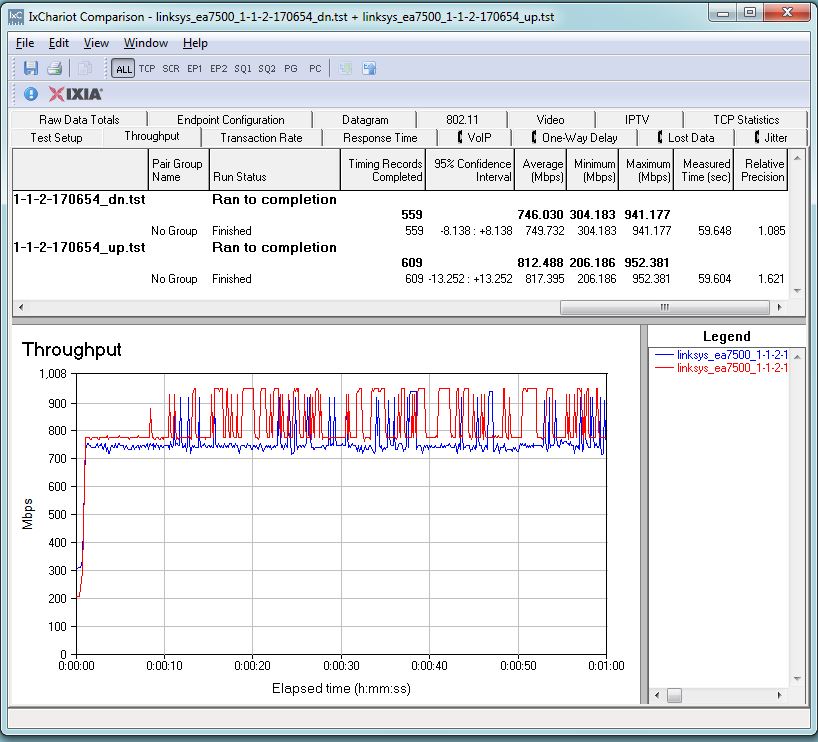Click 95% Confidence Interval column header
Image resolution: width=818 pixels, height=742 pixels.
(x=470, y=170)
